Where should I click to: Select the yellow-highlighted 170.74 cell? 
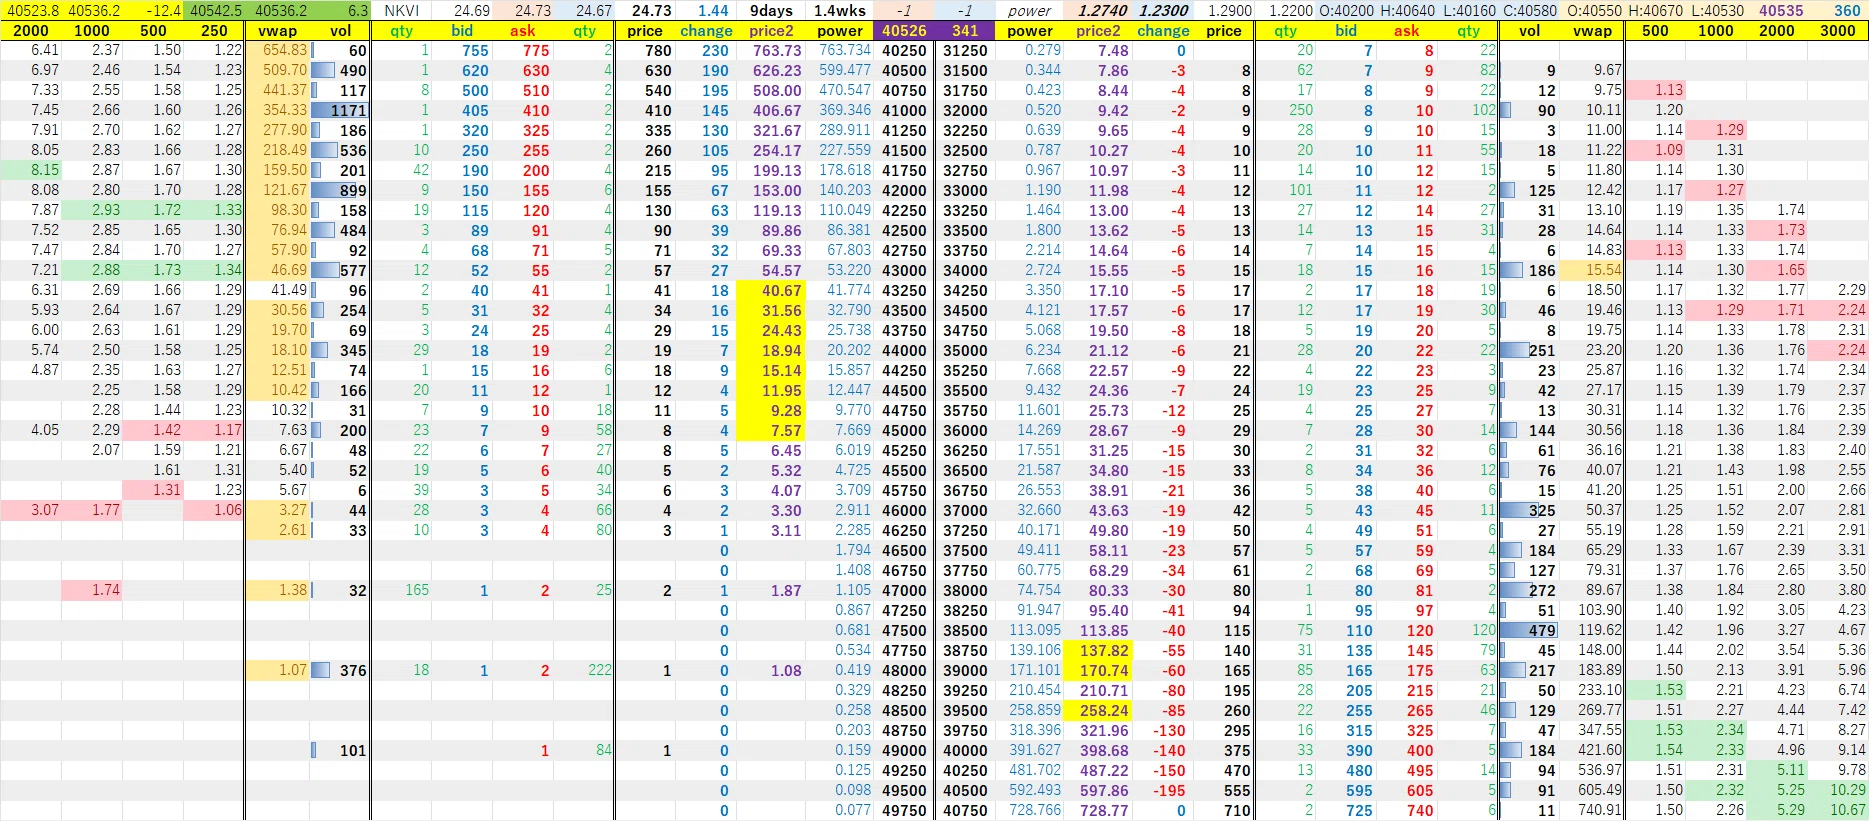[1097, 670]
